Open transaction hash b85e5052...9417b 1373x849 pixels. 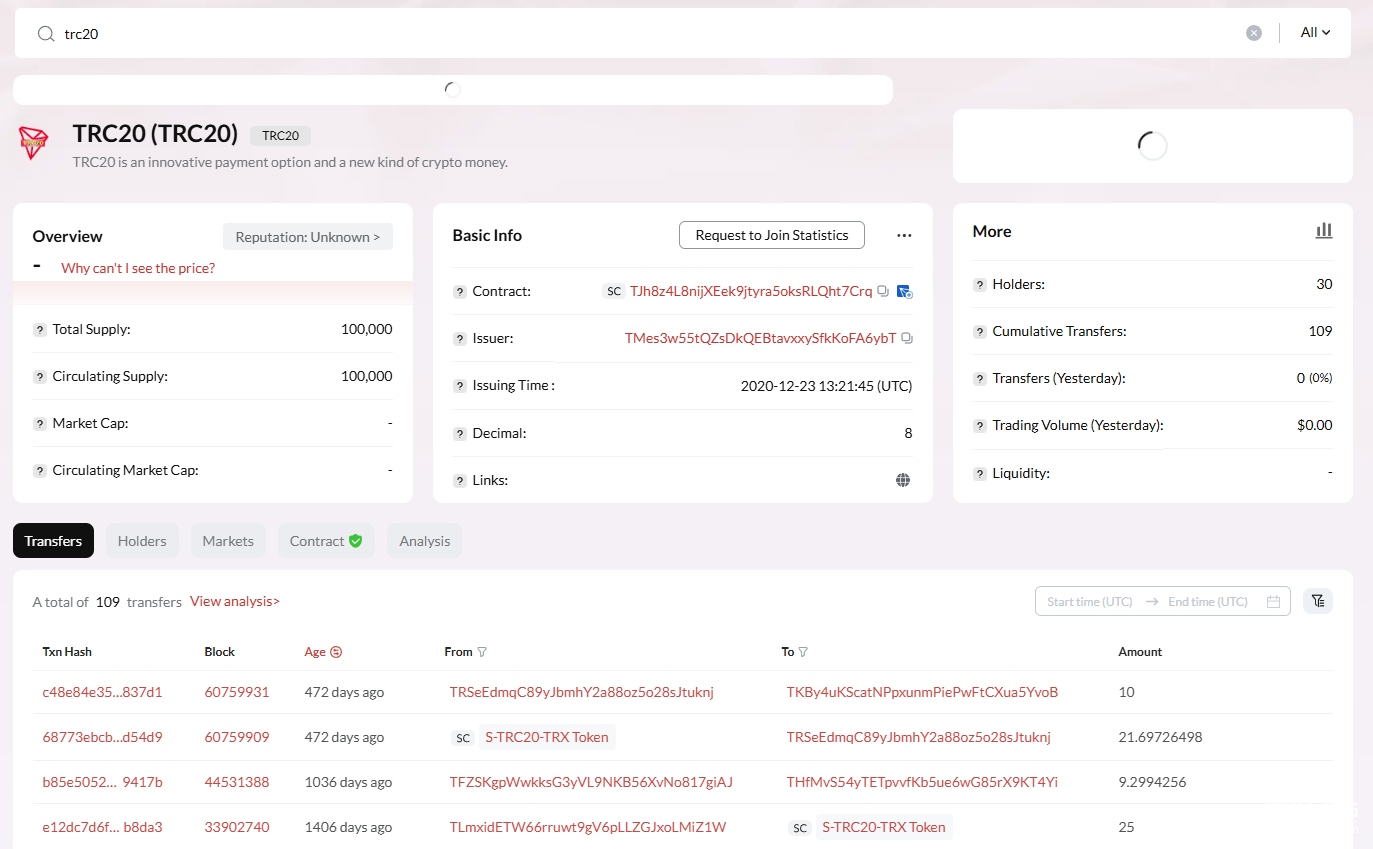click(x=102, y=782)
